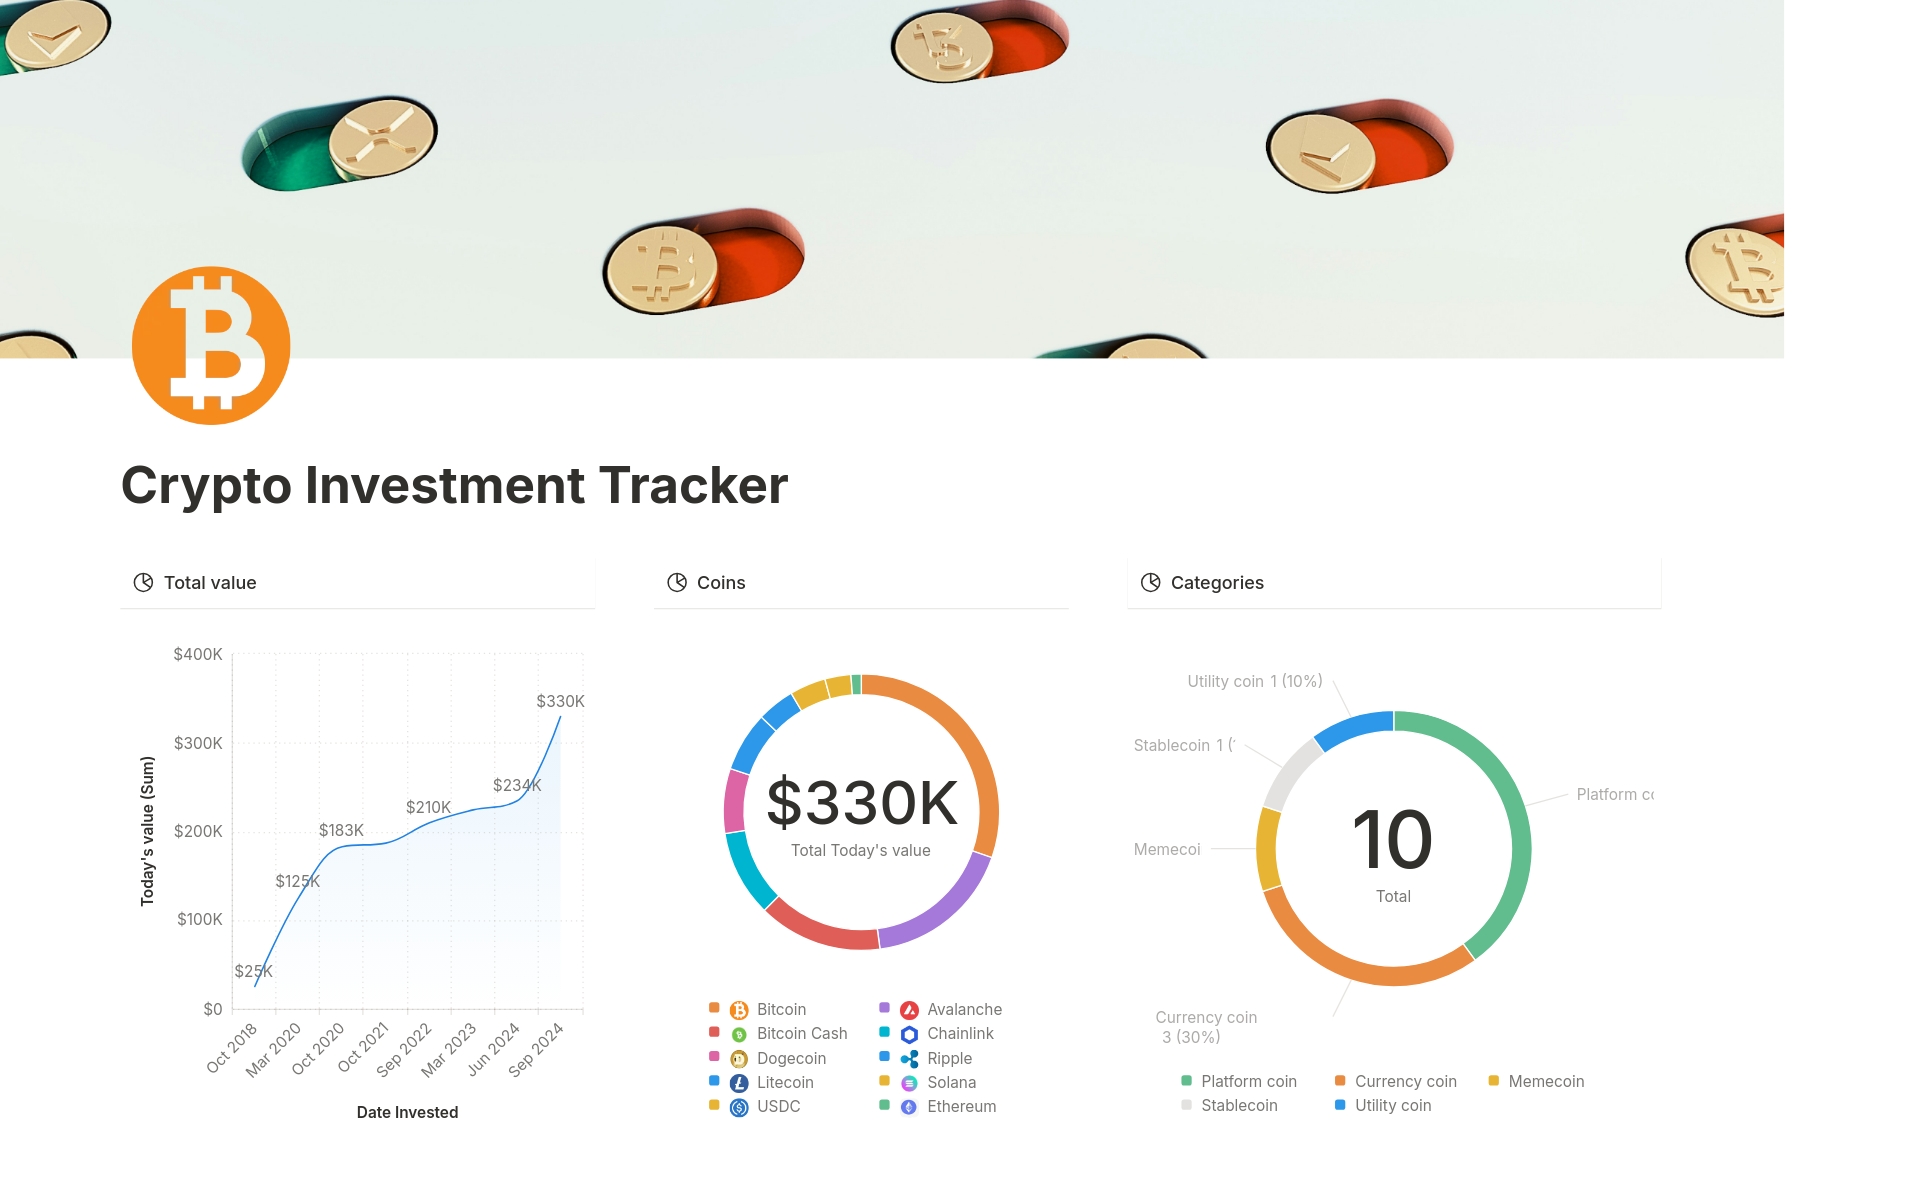Click the clock icon beside Coins
1920x1199 pixels.
675,582
